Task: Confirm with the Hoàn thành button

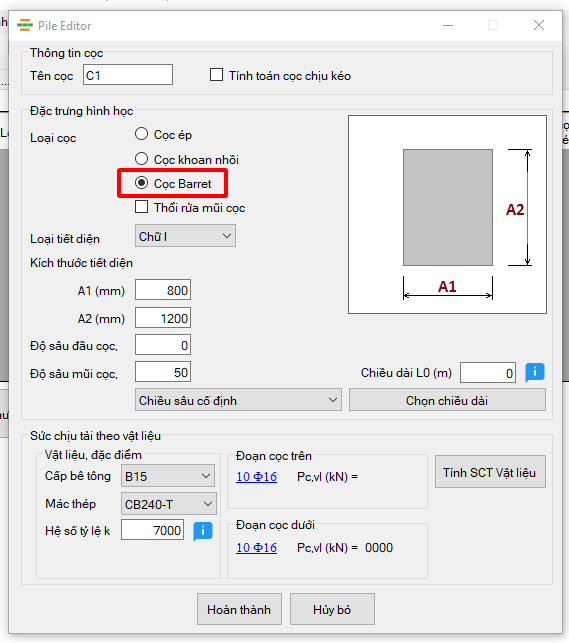Action: (239, 609)
